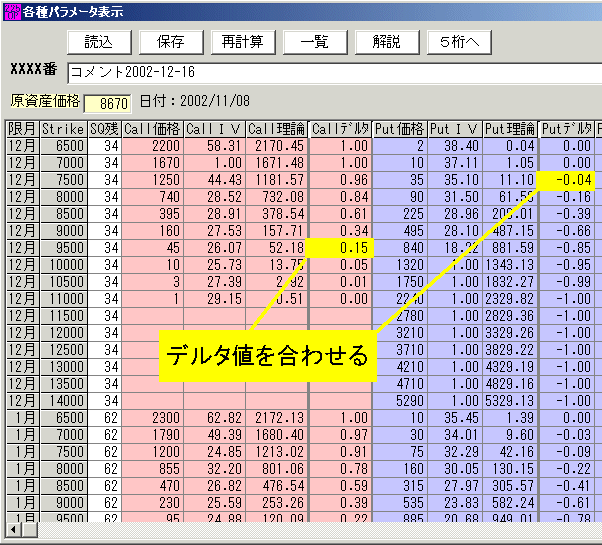Click the SQ残 column header
602x545 pixels.
pos(105,129)
